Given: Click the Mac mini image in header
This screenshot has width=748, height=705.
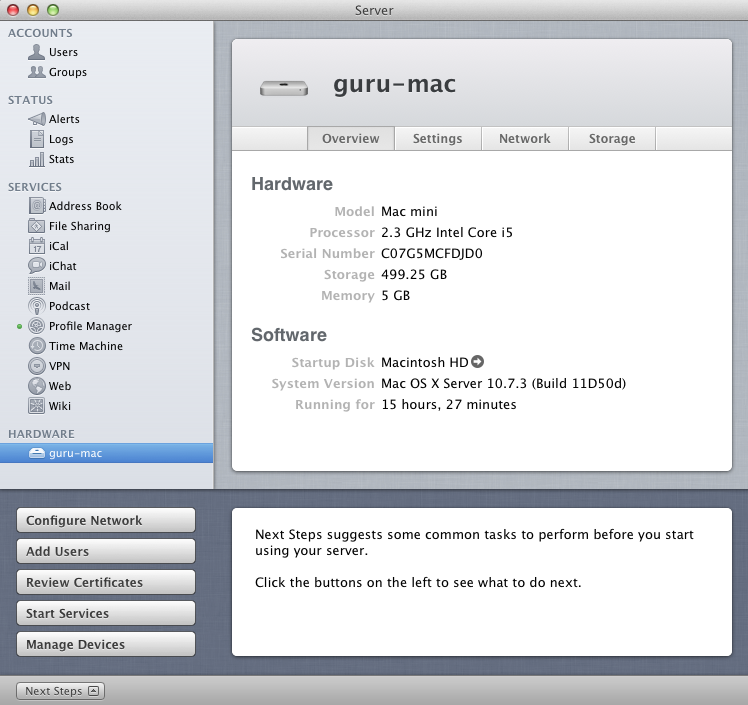Looking at the screenshot, I should click(284, 88).
